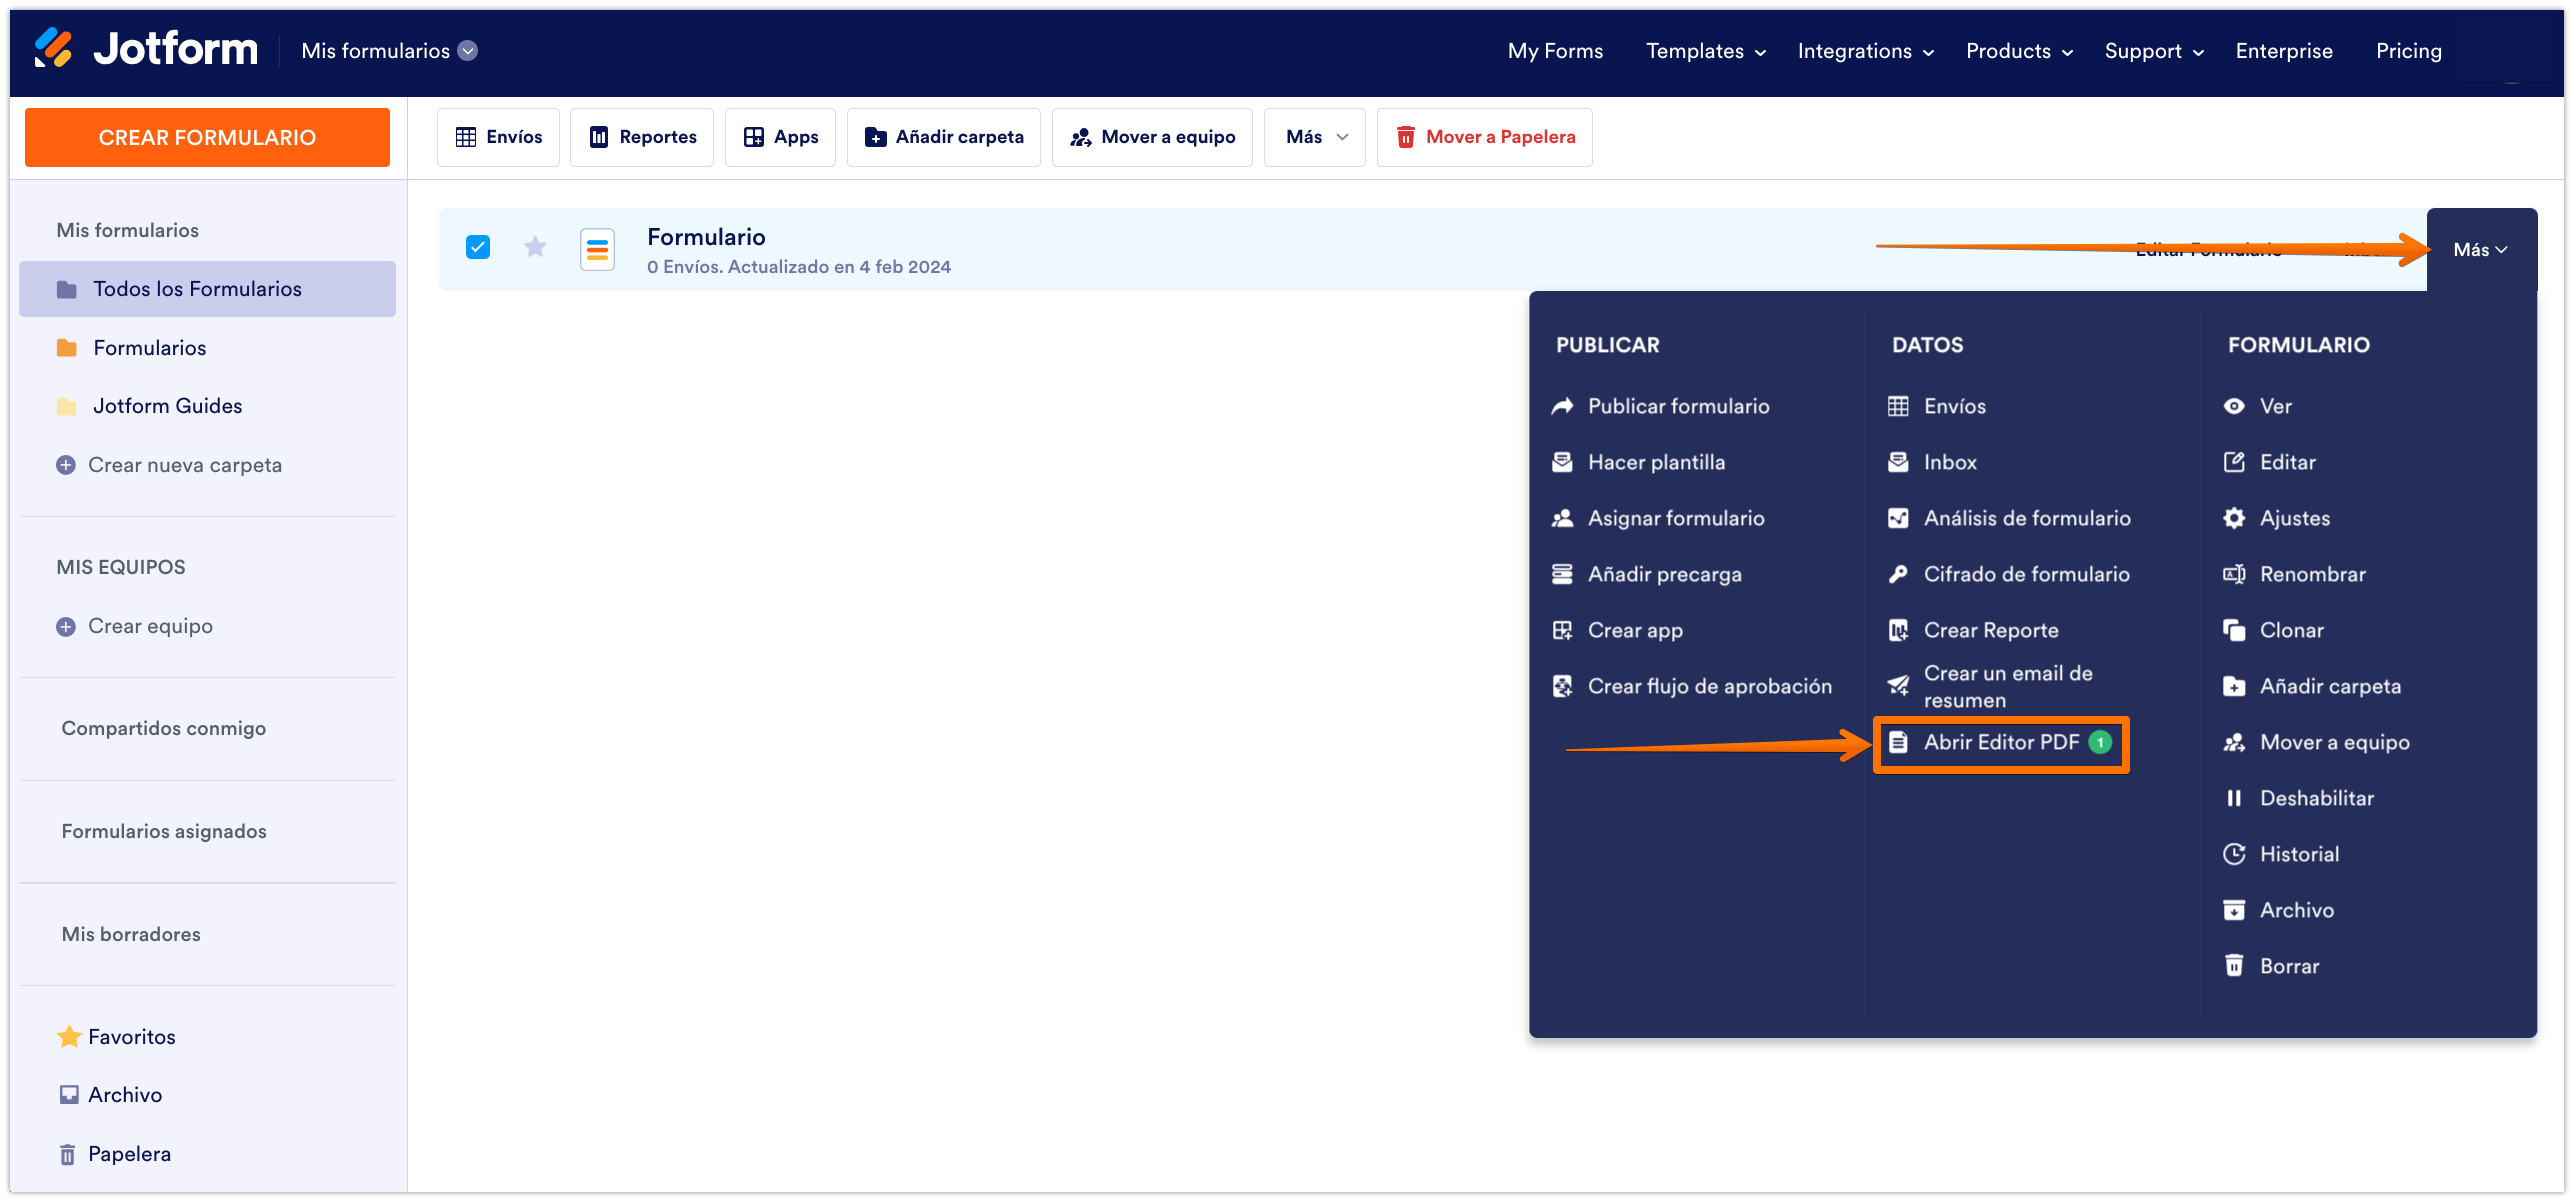Click the plus icon beside Crear equipo
The width and height of the screenshot is (2574, 1202).
point(66,627)
